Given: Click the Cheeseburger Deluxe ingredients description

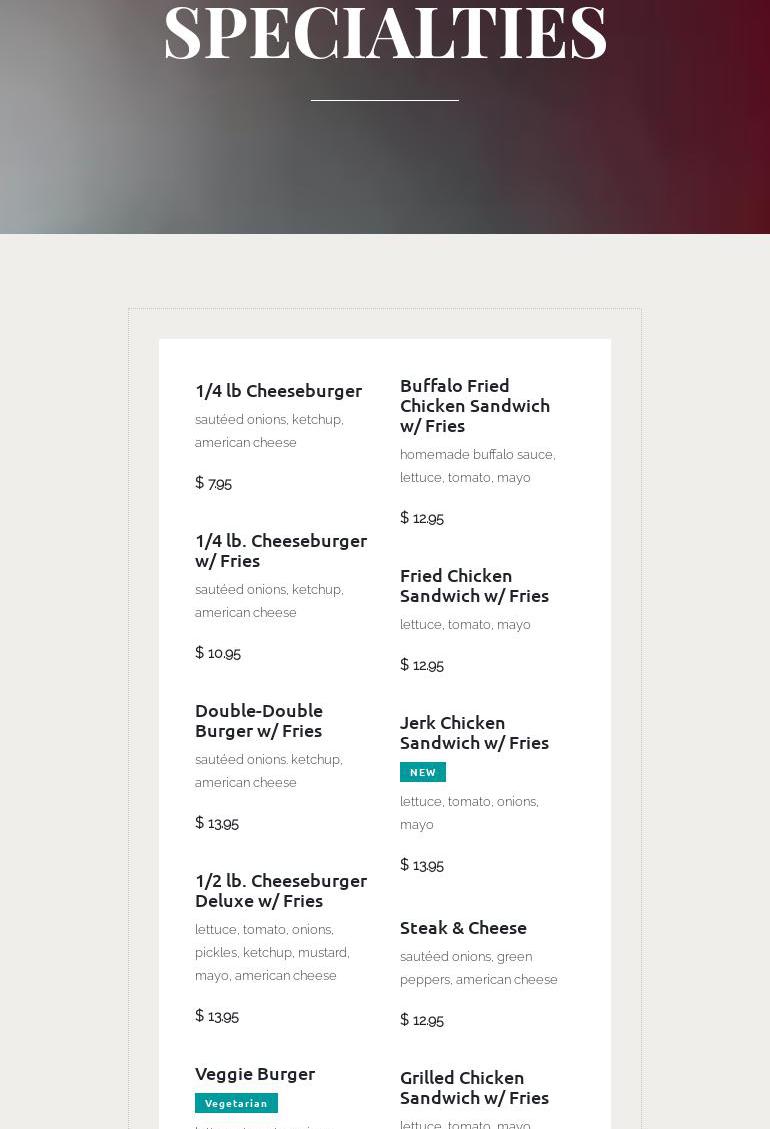Looking at the screenshot, I should click(272, 952).
